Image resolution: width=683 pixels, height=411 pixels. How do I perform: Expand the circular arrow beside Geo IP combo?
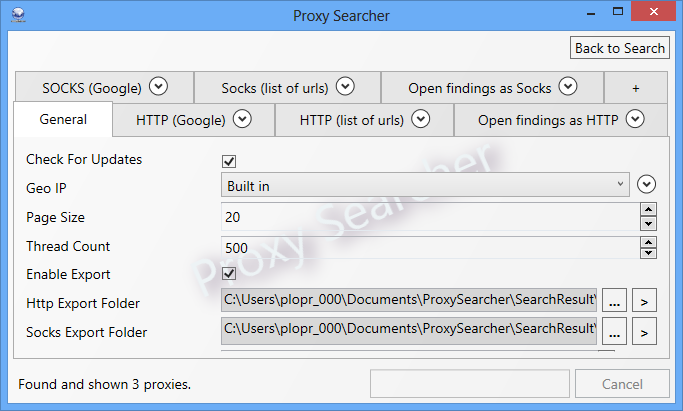(x=646, y=184)
